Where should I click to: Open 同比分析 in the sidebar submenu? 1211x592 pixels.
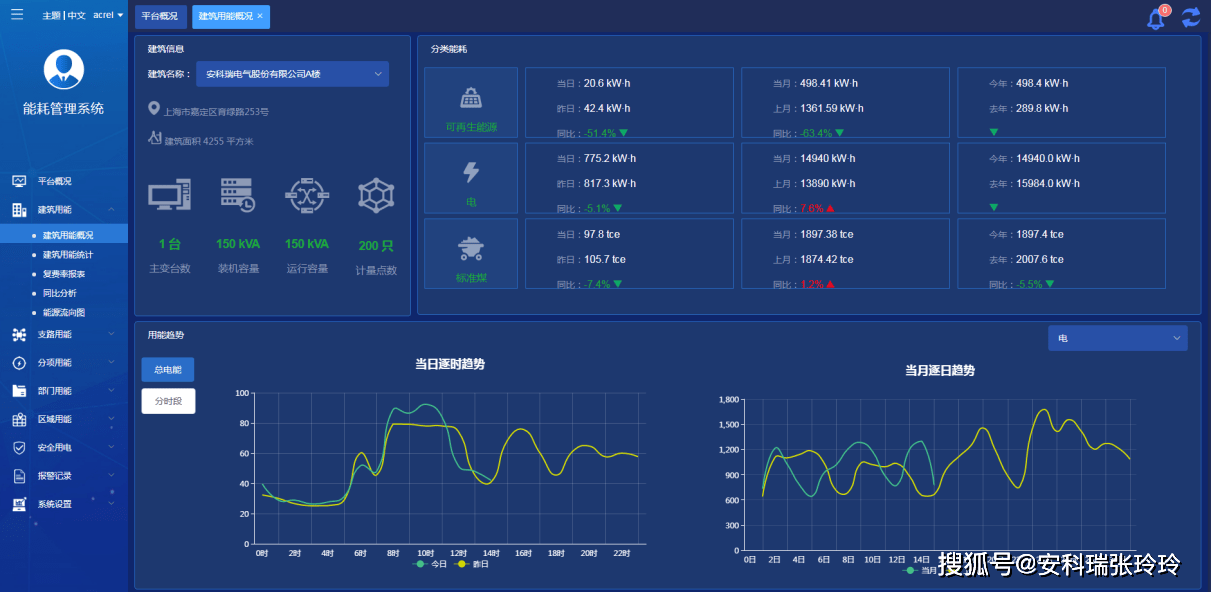[x=59, y=293]
